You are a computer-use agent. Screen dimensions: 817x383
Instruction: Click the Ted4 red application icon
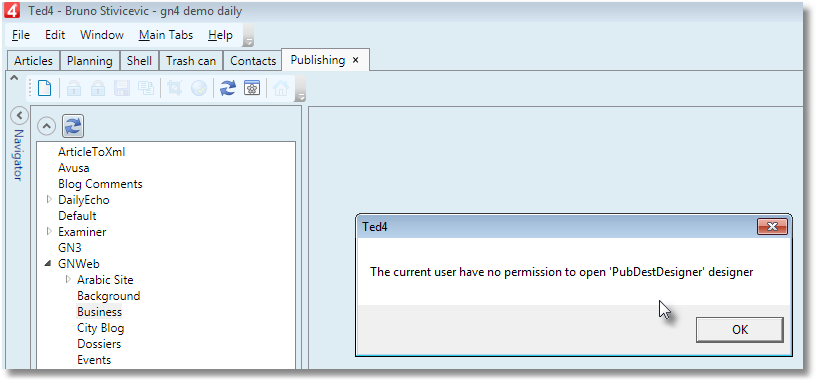(11, 10)
